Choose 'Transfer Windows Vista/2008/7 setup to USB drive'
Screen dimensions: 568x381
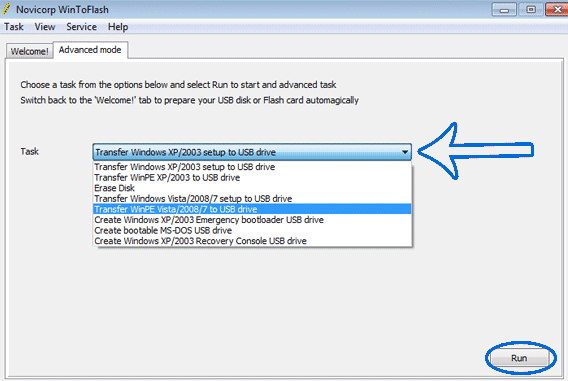point(252,198)
